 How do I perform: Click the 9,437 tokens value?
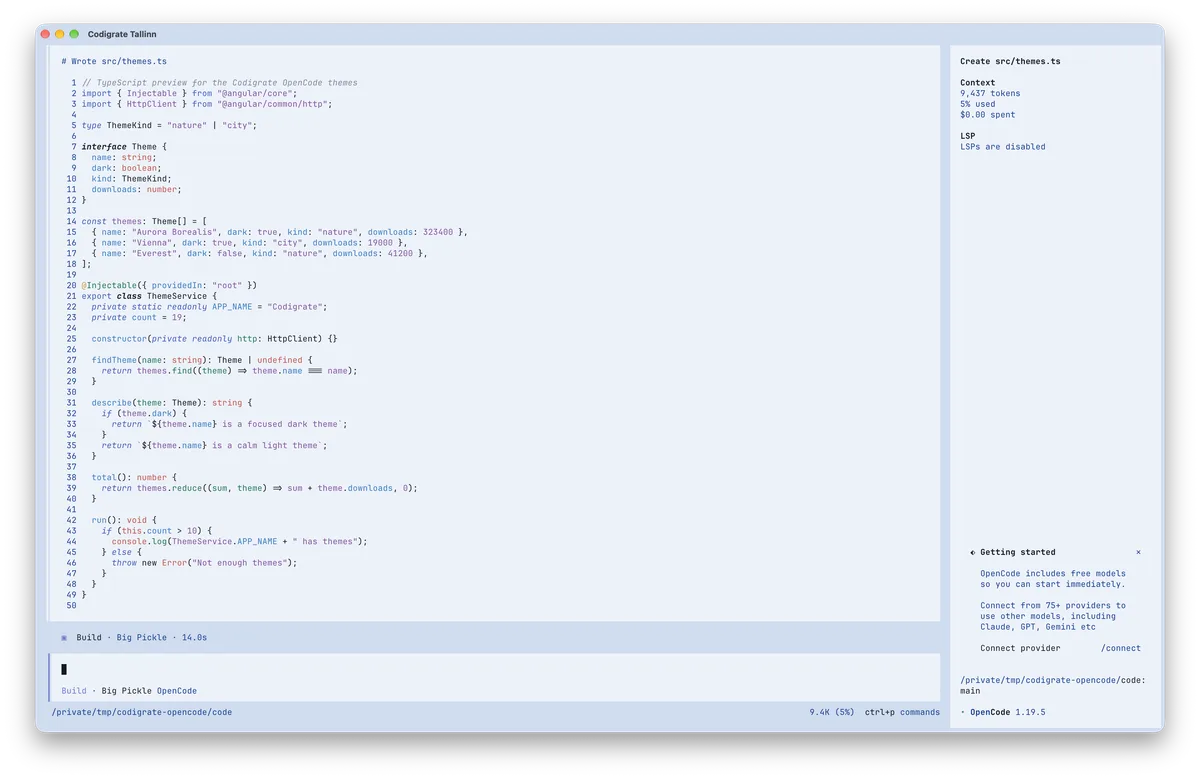(x=990, y=93)
